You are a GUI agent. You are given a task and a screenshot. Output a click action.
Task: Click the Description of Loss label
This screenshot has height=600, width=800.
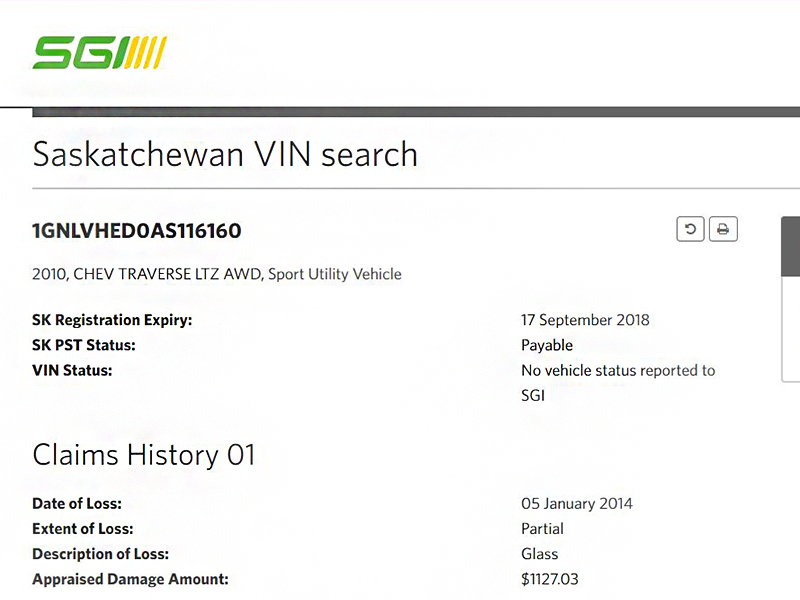[x=101, y=554]
